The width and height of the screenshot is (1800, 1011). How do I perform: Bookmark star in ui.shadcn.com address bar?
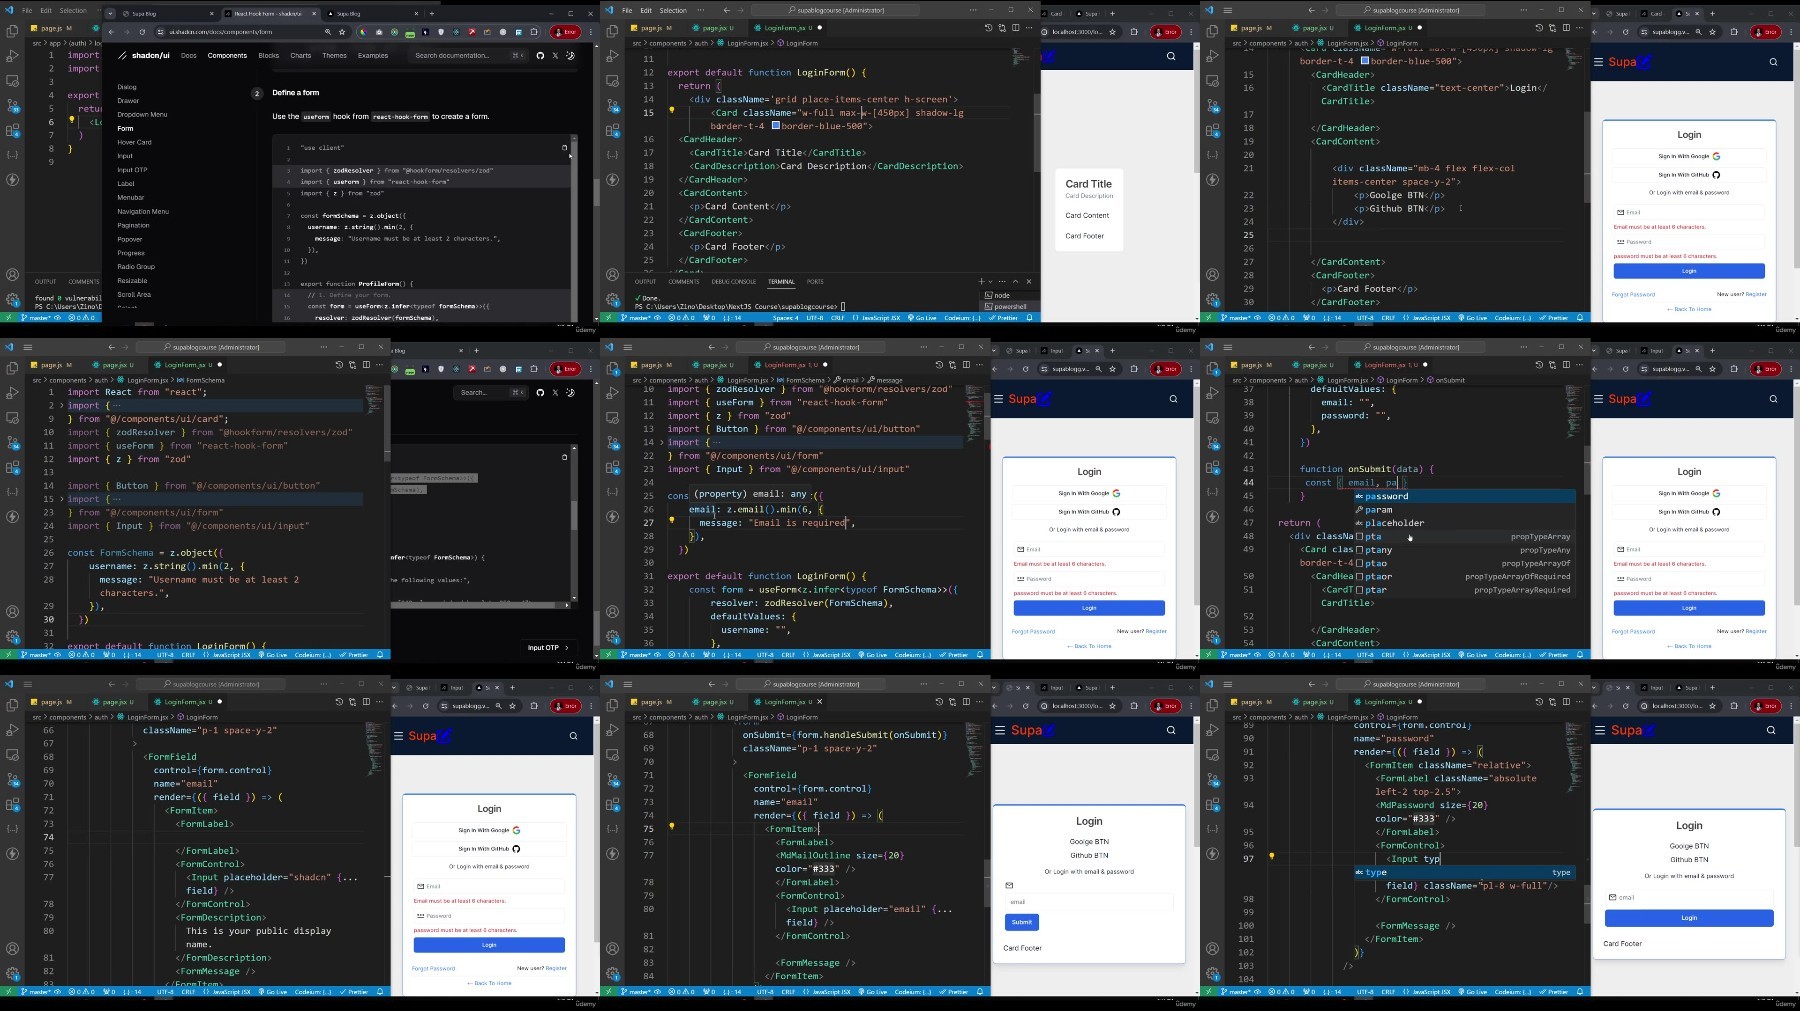point(342,32)
